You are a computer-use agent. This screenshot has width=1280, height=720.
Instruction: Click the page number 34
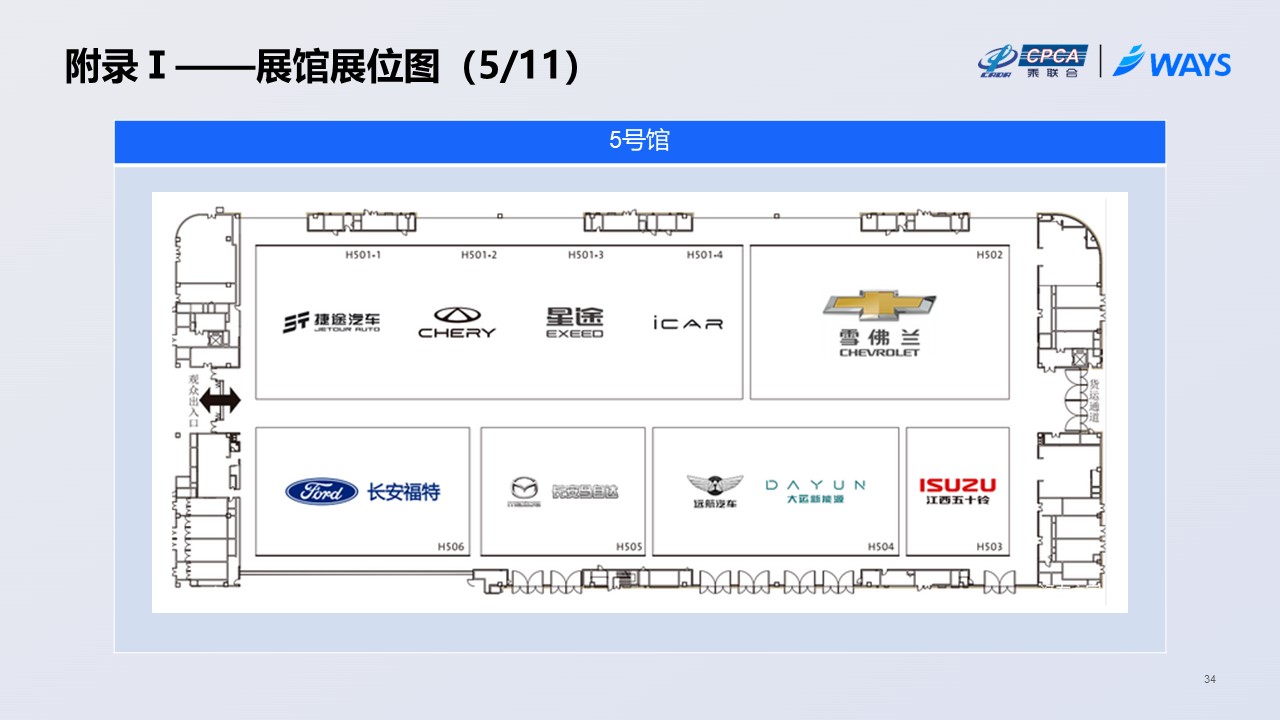(x=1210, y=680)
